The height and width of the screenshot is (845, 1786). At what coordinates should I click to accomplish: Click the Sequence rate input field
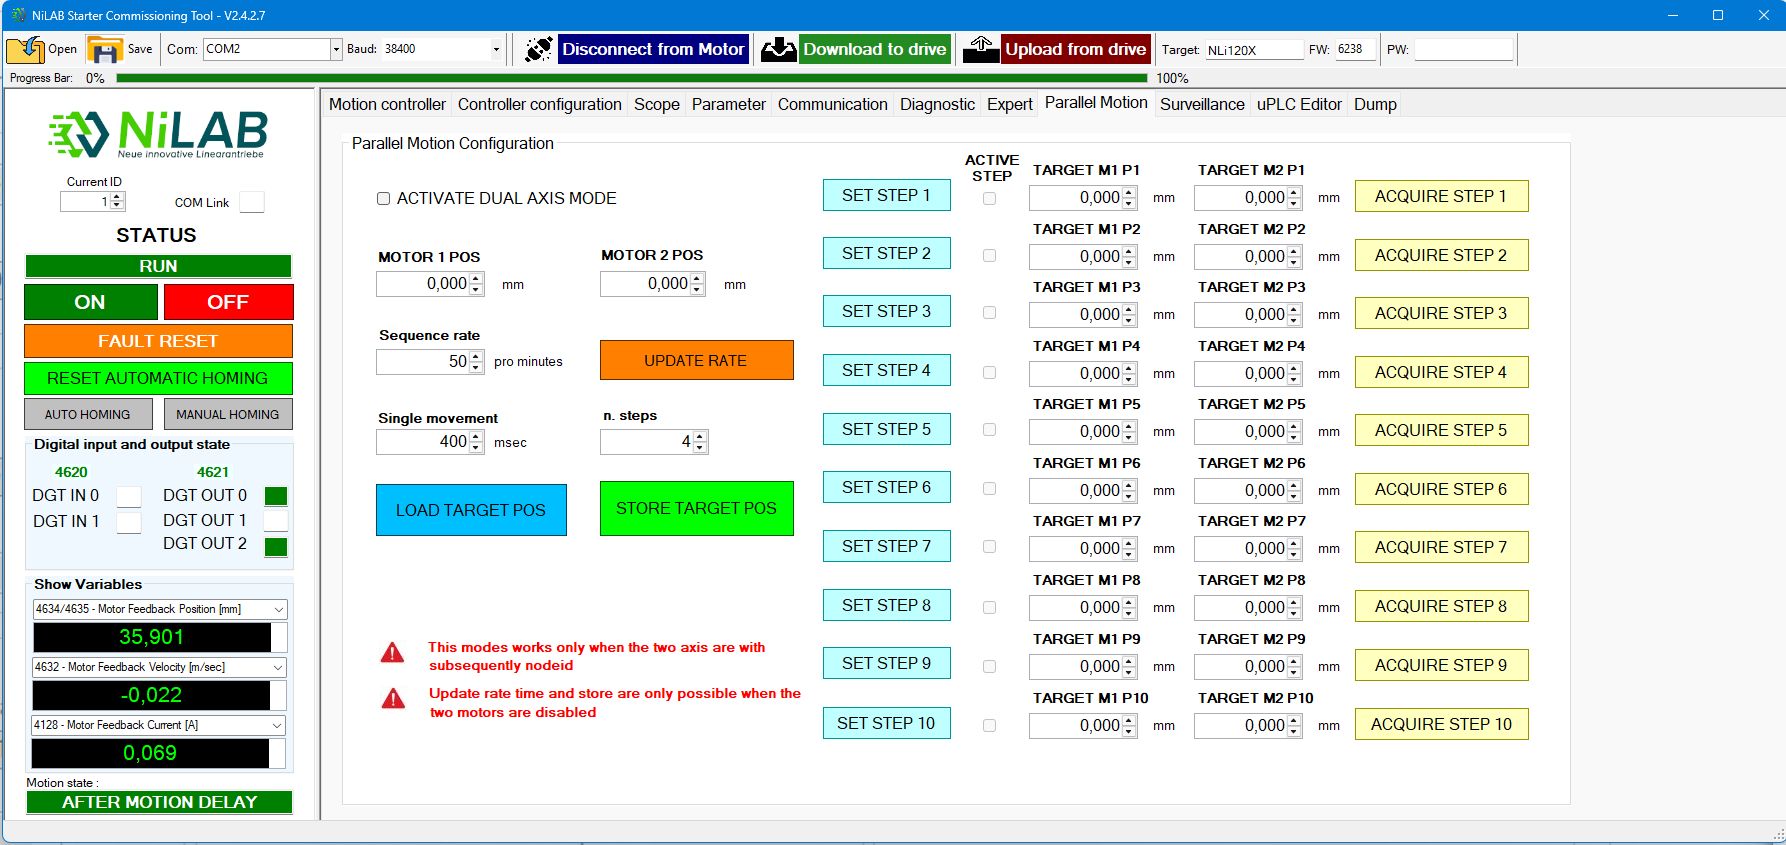coord(422,361)
